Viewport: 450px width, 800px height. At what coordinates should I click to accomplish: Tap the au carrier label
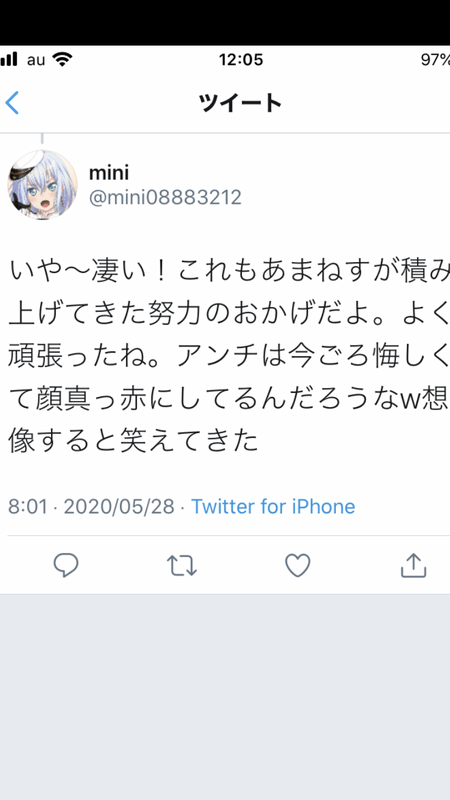(36, 60)
